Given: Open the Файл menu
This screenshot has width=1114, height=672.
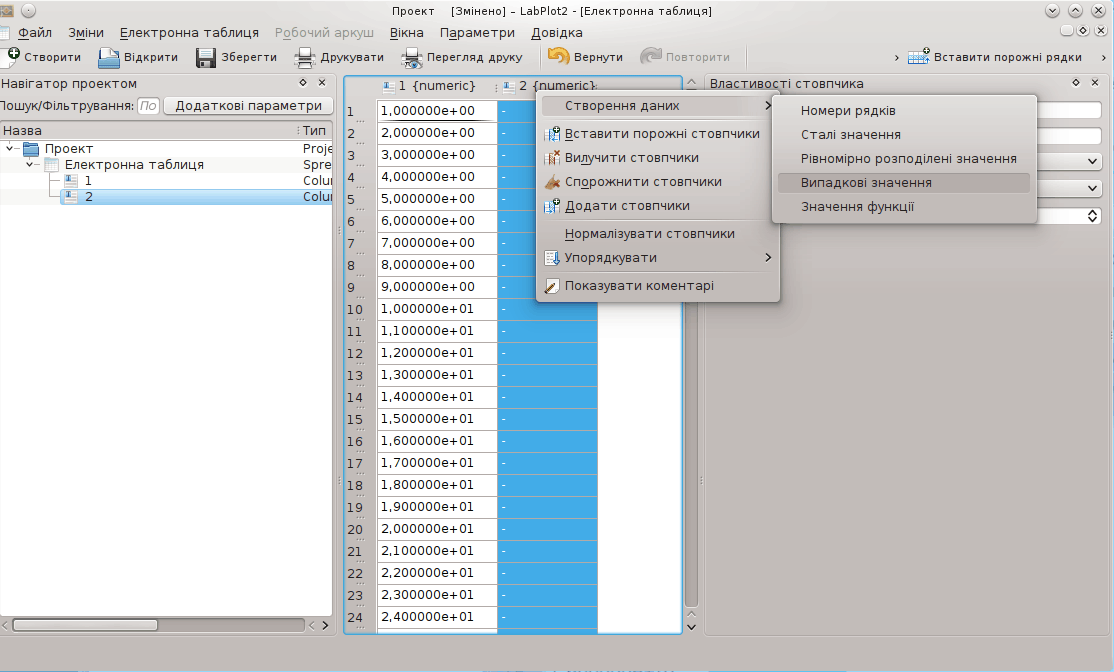Looking at the screenshot, I should click(34, 33).
